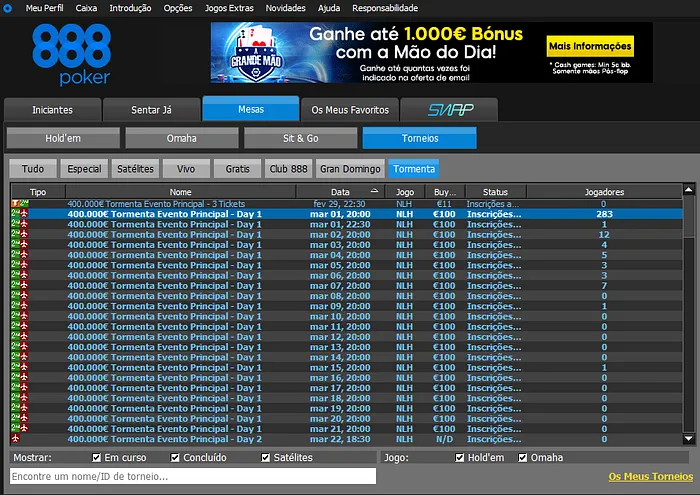Image resolution: width=700 pixels, height=495 pixels.
Task: Click the type icon for mar 21, 20:00 row
Action: pyautogui.click(x=20, y=428)
